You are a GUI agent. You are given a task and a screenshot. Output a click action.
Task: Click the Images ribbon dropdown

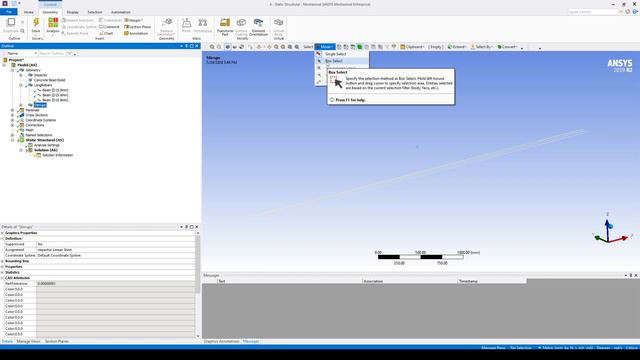134,20
